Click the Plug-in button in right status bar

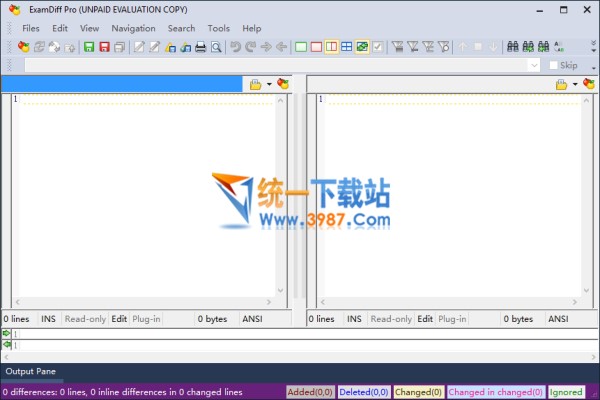(x=451, y=319)
